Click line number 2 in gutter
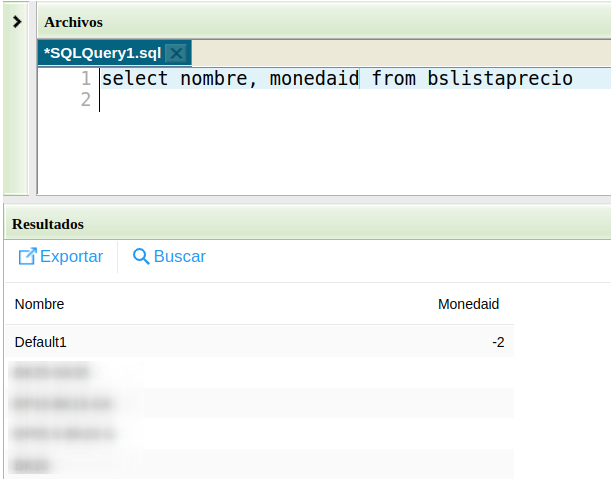This screenshot has width=611, height=479. [x=86, y=99]
